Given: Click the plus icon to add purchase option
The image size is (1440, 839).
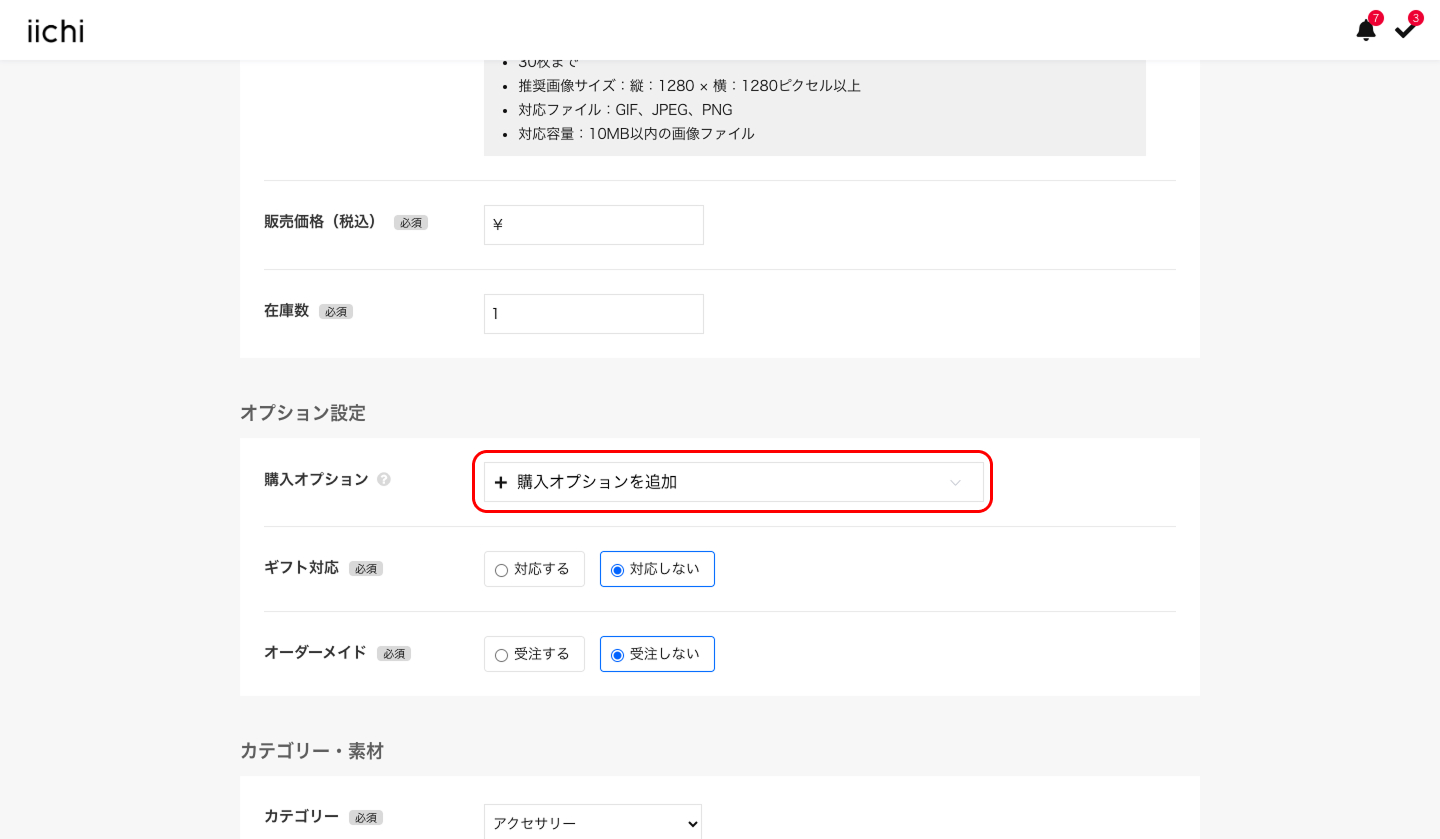Looking at the screenshot, I should (x=501, y=482).
